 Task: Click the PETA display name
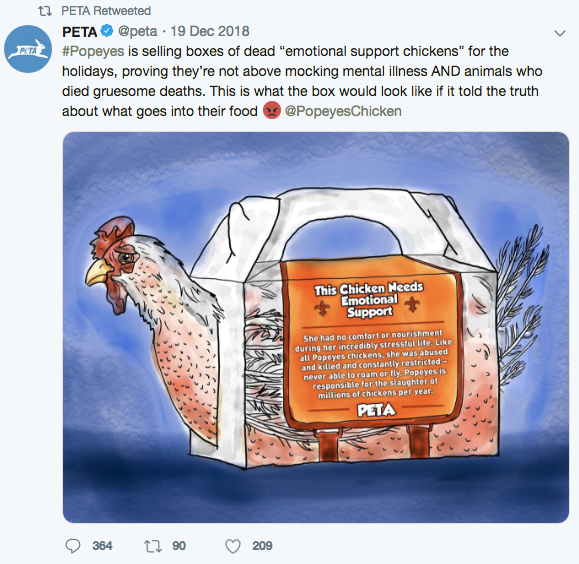tap(79, 32)
